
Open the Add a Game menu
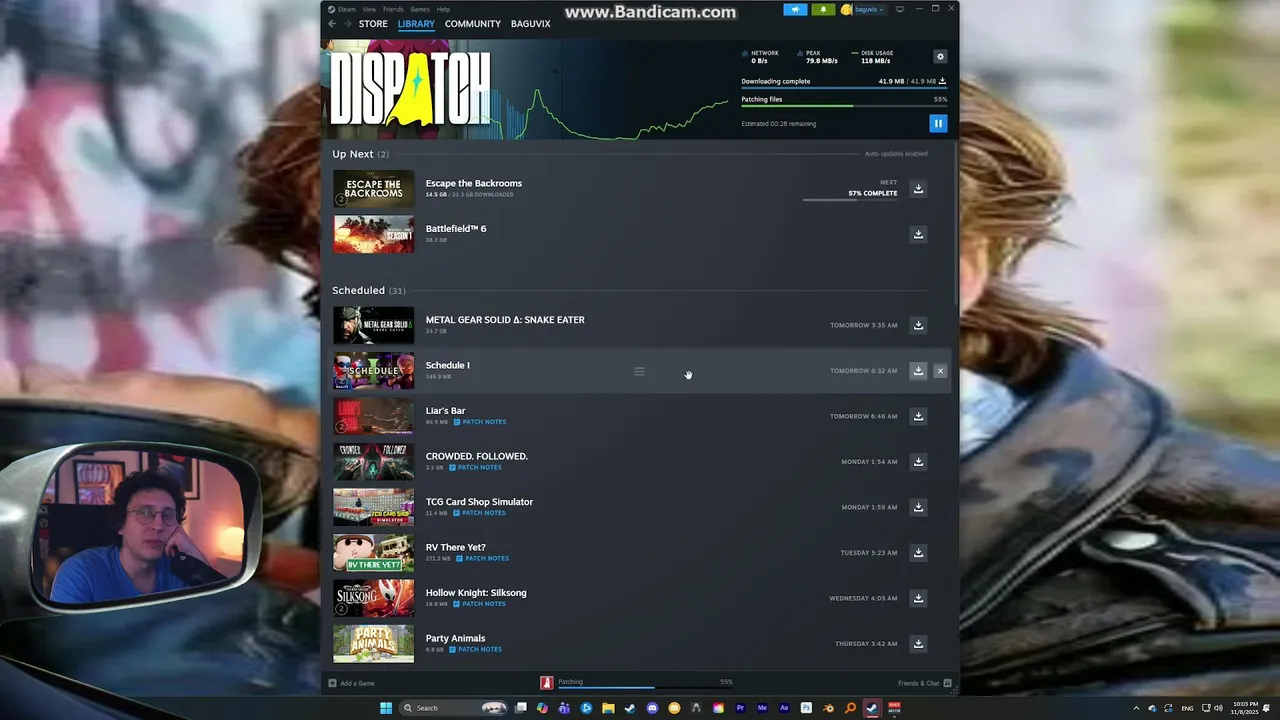click(x=352, y=683)
